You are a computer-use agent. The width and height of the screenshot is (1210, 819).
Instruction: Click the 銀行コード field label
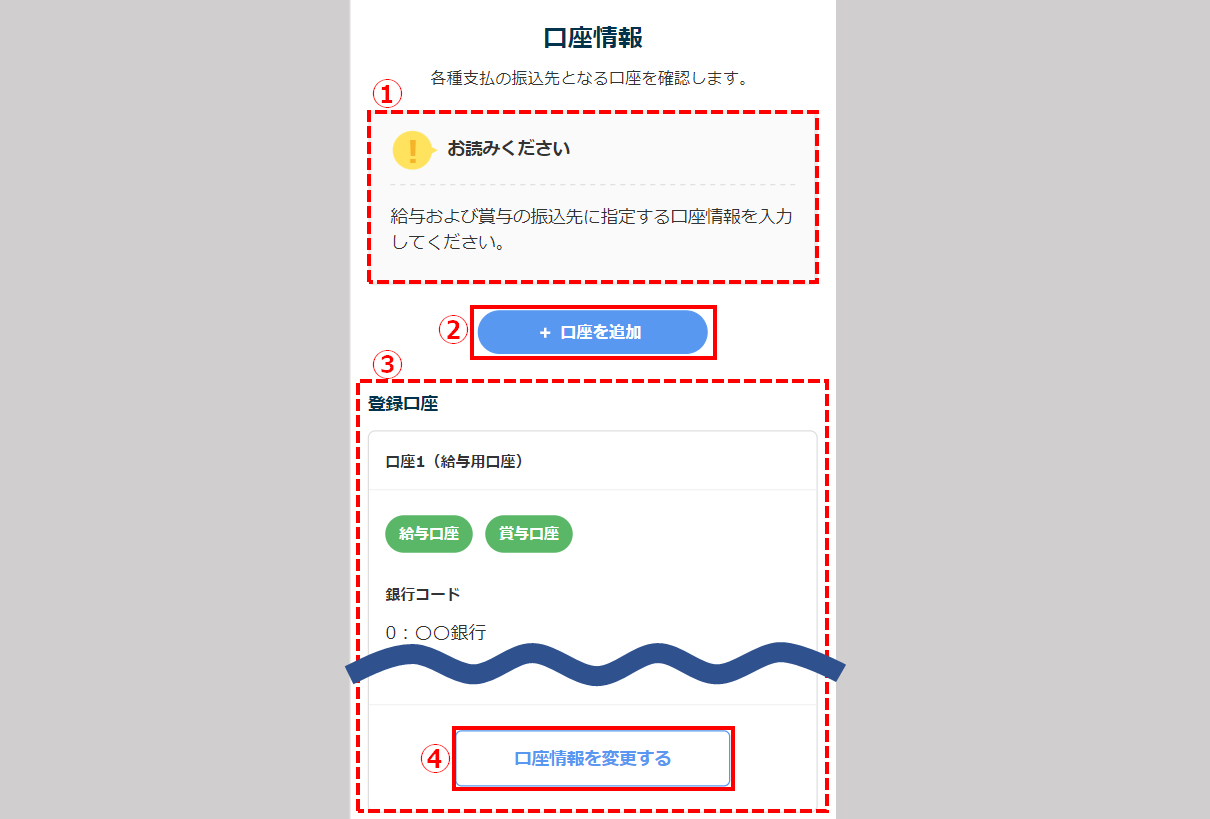point(423,594)
